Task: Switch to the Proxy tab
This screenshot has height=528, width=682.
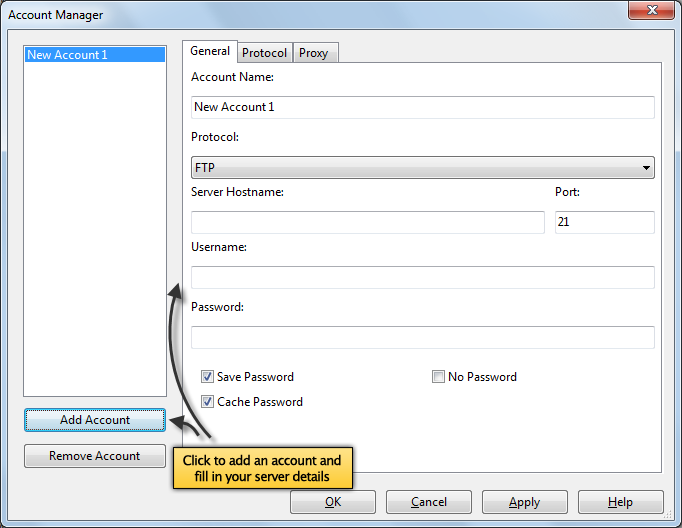Action: click(313, 53)
